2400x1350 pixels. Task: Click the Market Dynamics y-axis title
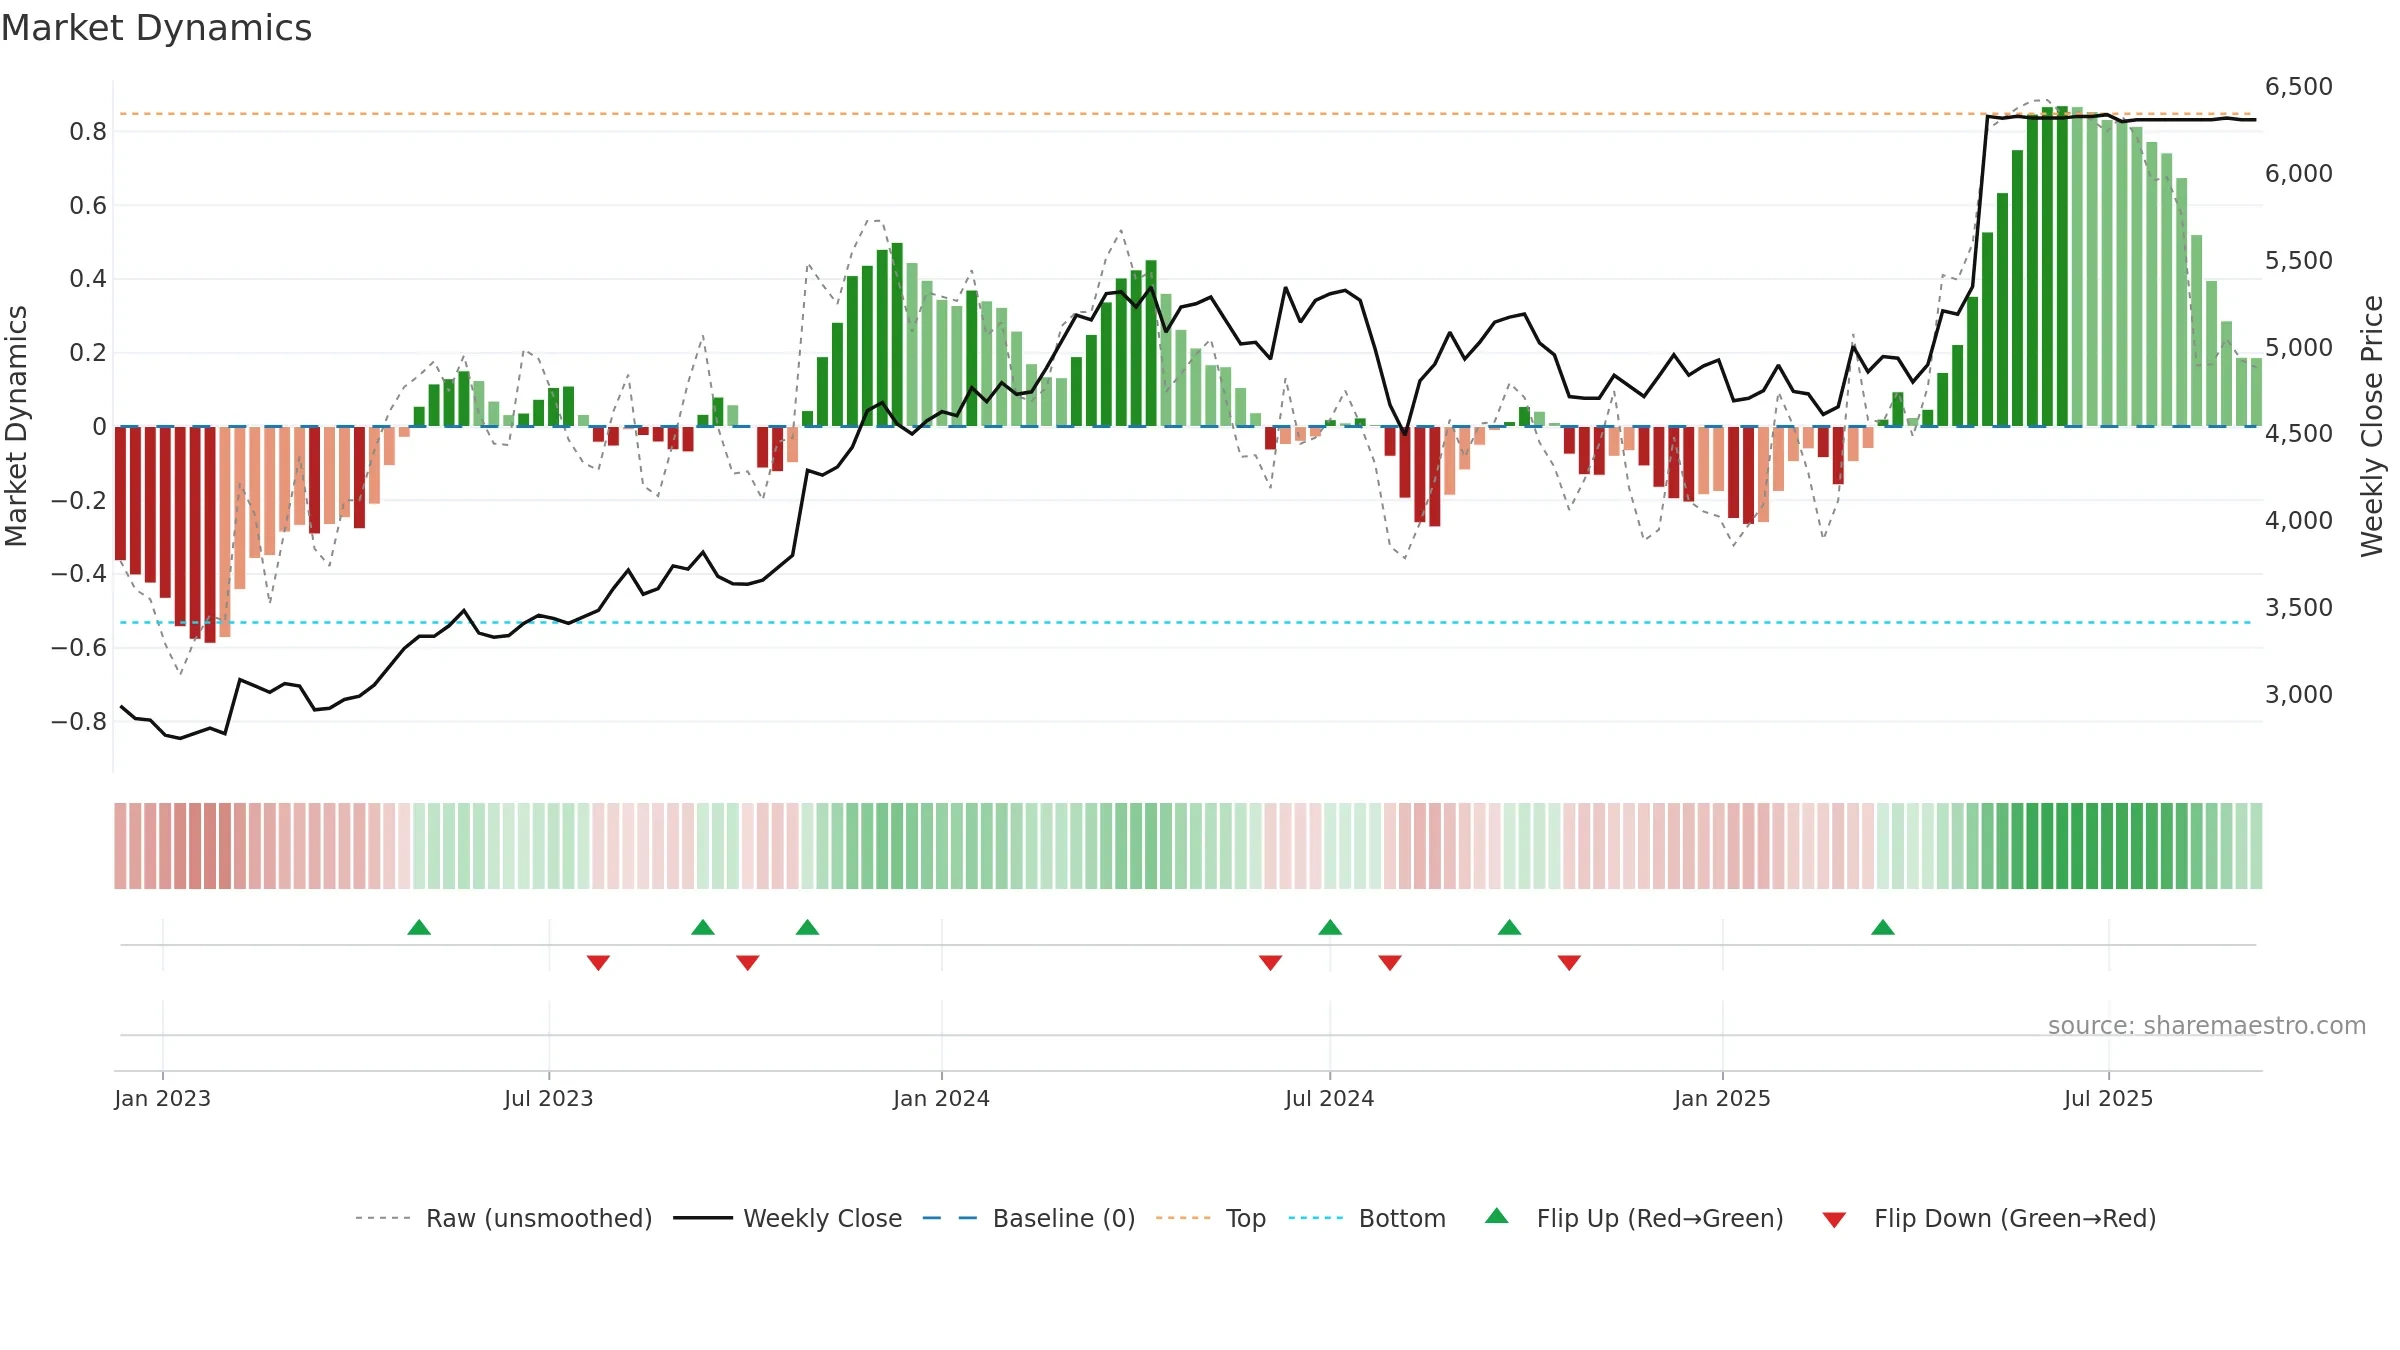coord(16,426)
